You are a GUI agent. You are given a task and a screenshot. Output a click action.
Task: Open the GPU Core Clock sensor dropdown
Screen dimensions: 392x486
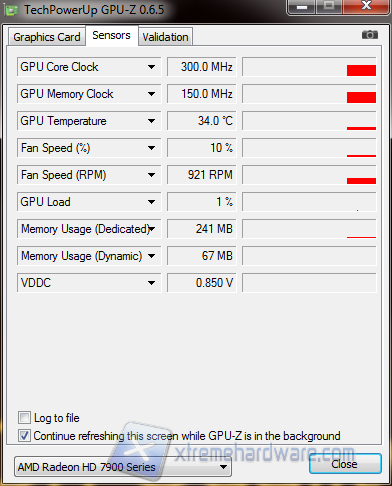[x=151, y=67]
